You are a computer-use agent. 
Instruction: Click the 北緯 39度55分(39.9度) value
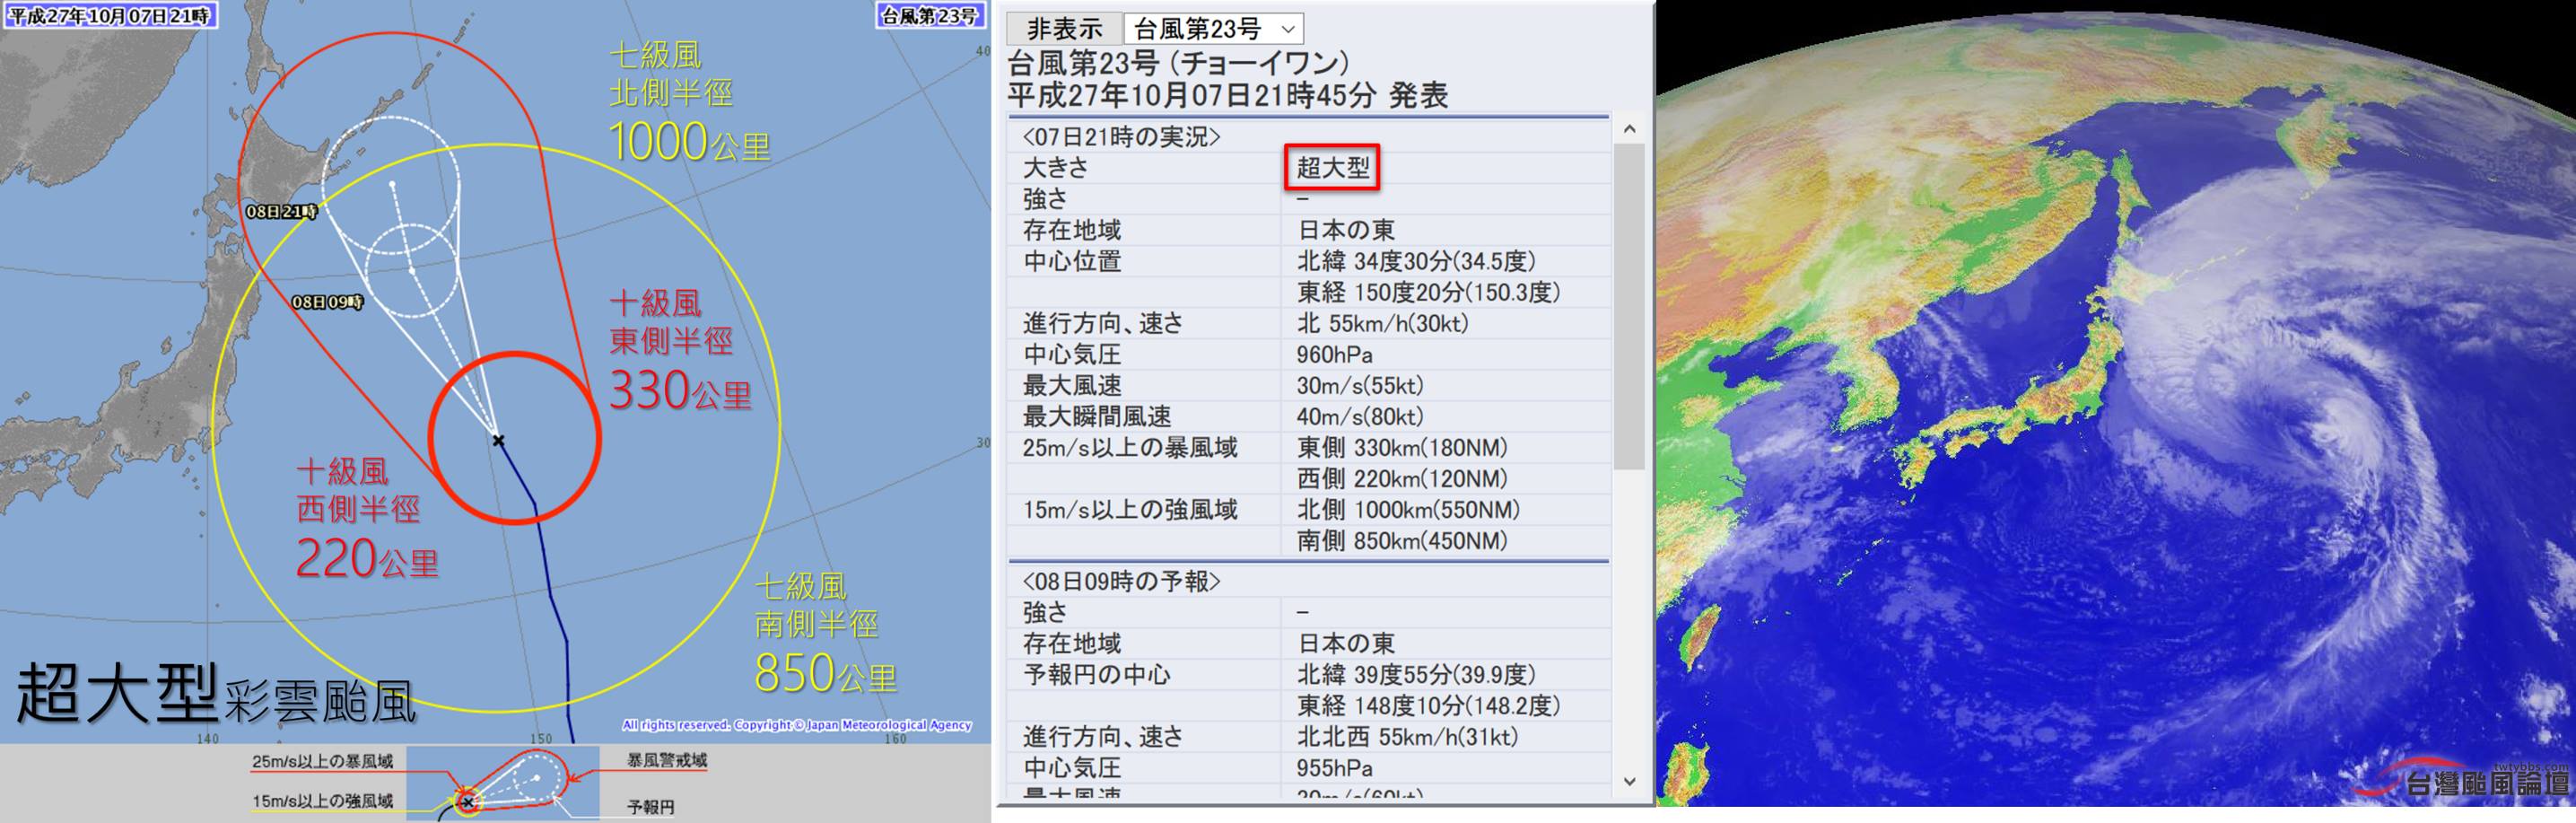[1416, 674]
